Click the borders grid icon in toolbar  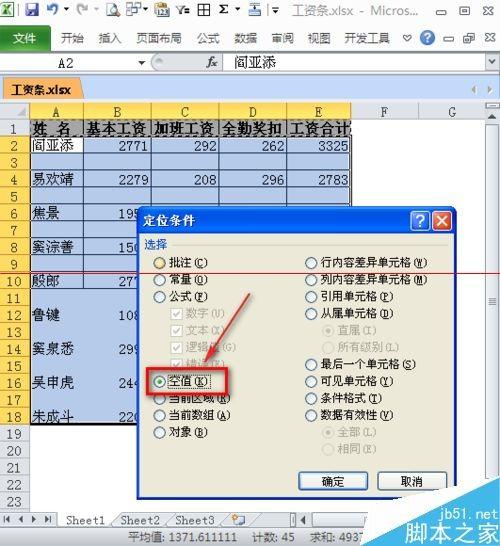coord(204,10)
